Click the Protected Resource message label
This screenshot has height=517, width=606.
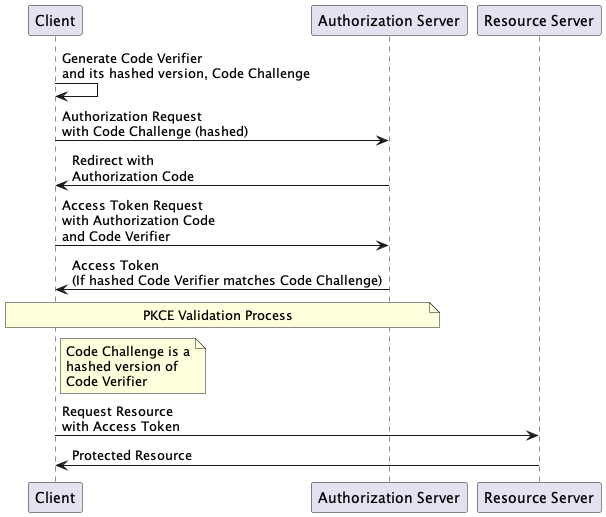[x=132, y=456]
